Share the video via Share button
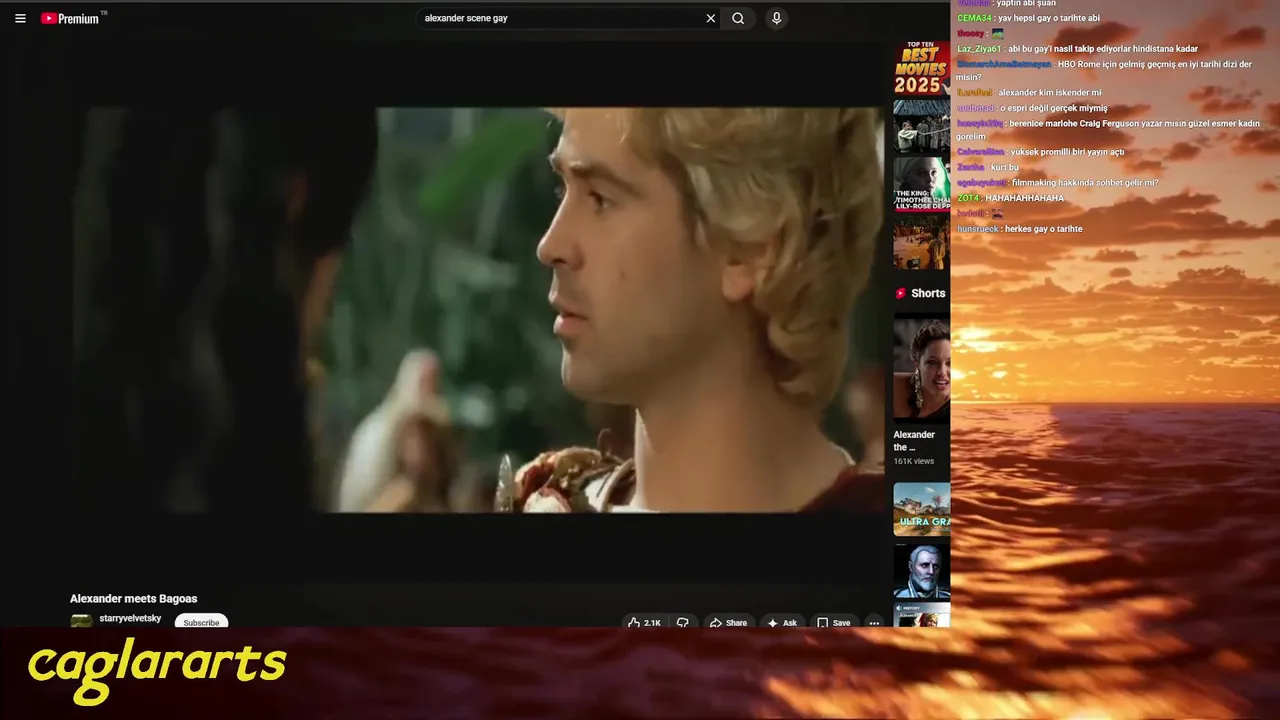 (x=728, y=622)
